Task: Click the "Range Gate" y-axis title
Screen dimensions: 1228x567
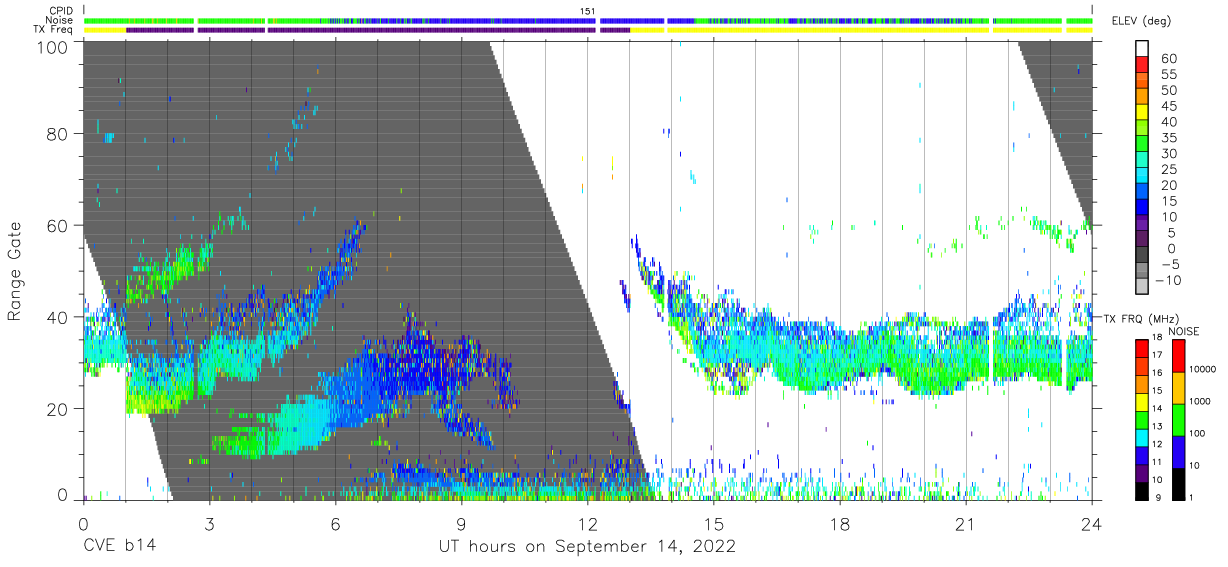Action: pos(15,272)
